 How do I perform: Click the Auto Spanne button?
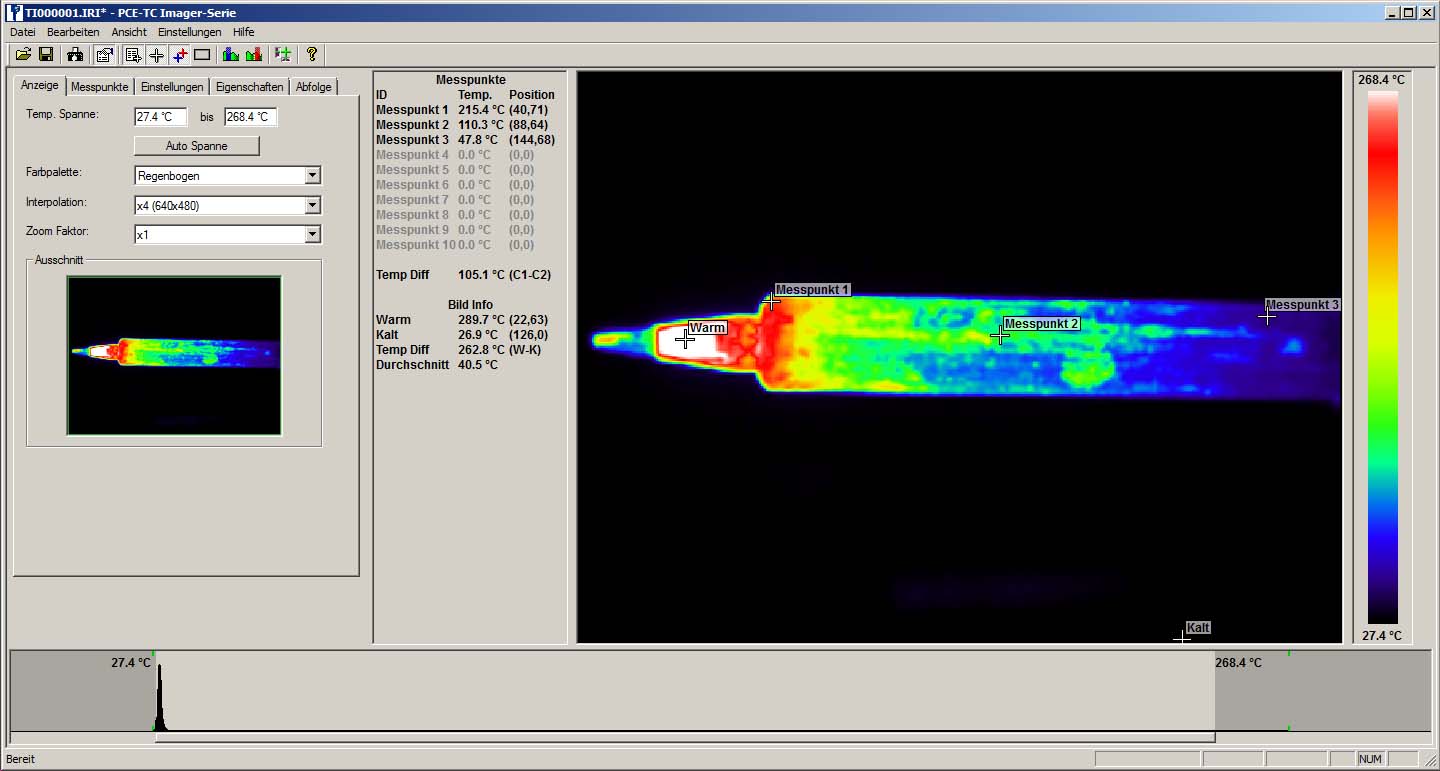(196, 146)
